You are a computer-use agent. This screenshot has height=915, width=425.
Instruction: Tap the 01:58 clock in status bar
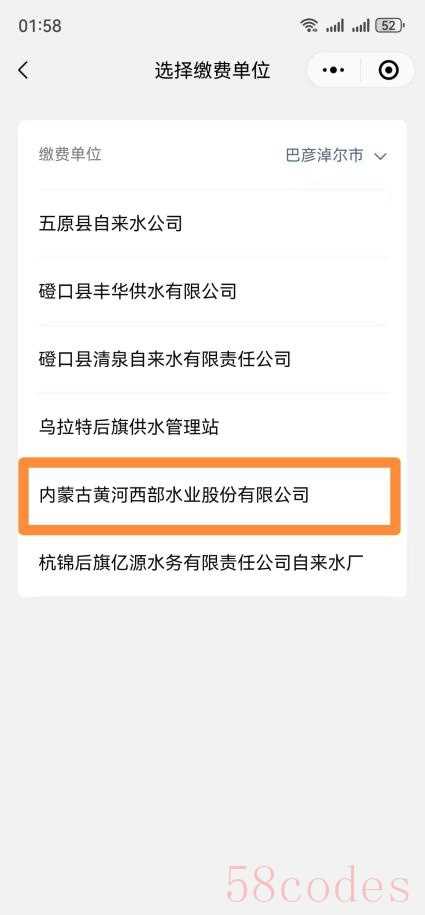(x=40, y=25)
